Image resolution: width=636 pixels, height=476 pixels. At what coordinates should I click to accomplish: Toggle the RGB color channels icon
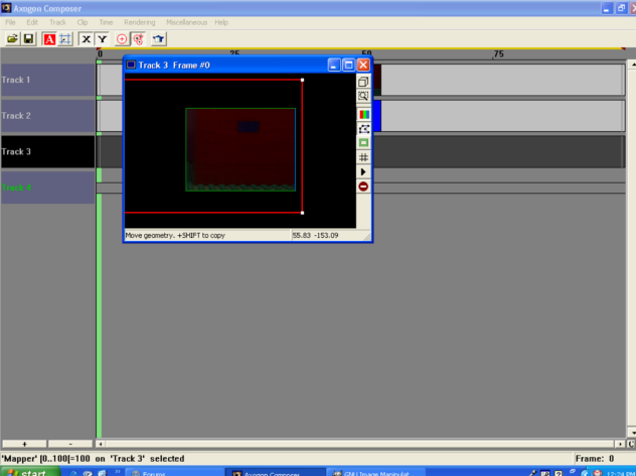point(363,114)
